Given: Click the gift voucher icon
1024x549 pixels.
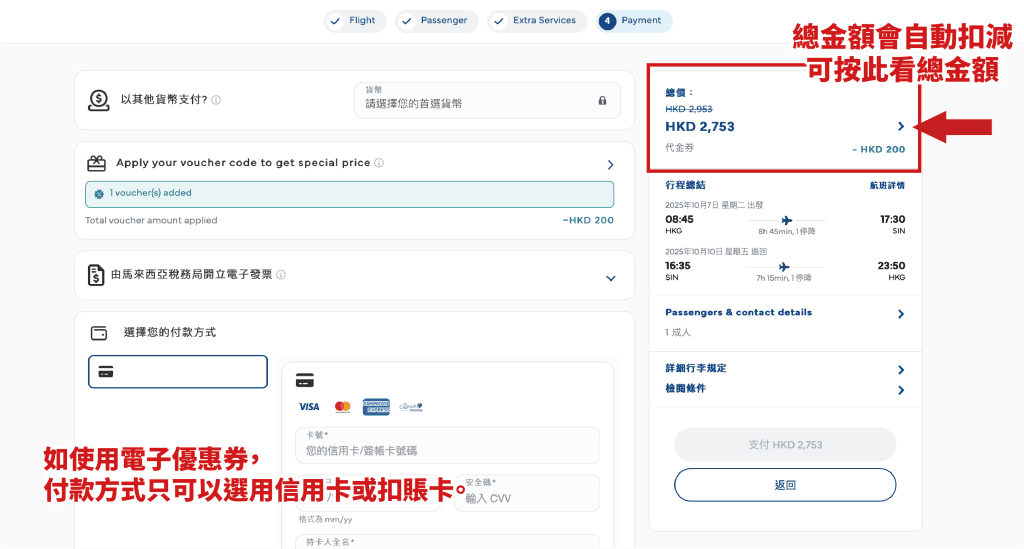Looking at the screenshot, I should click(97, 163).
